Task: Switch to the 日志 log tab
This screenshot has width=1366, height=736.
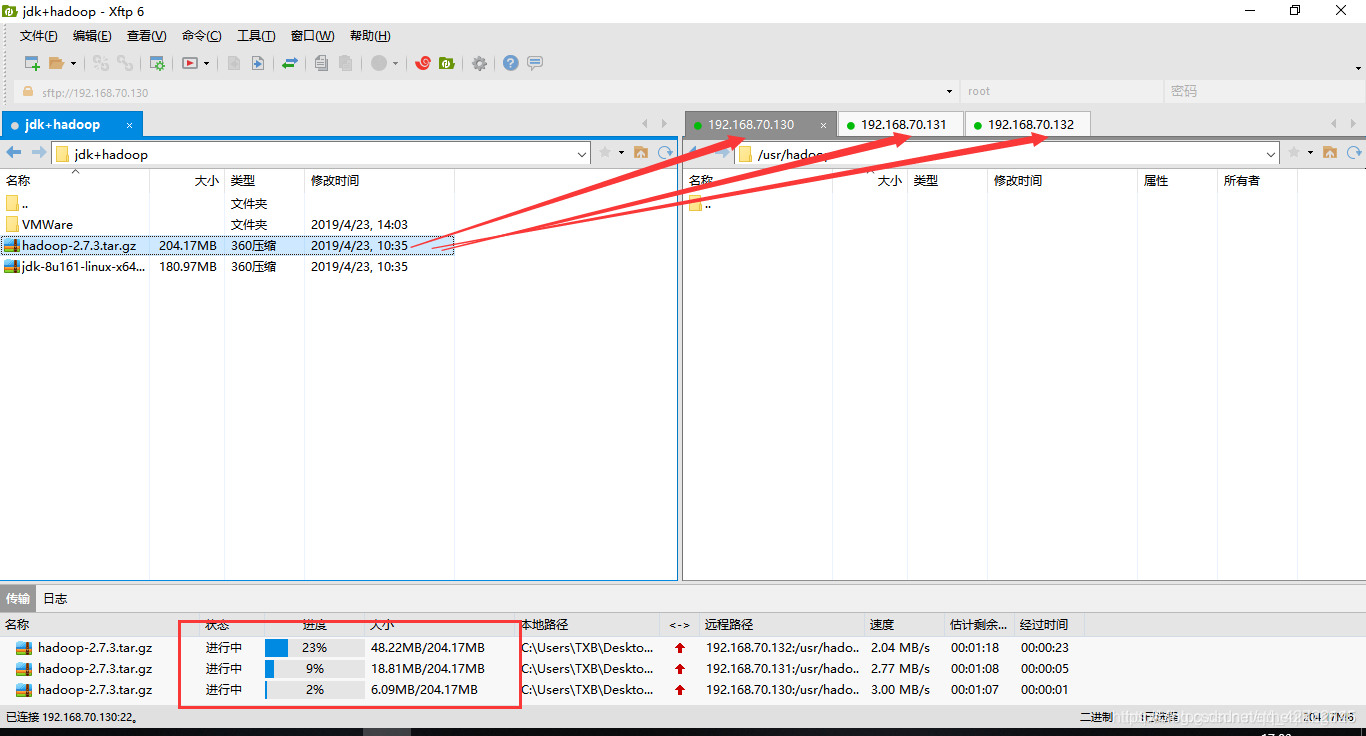Action: pos(55,599)
